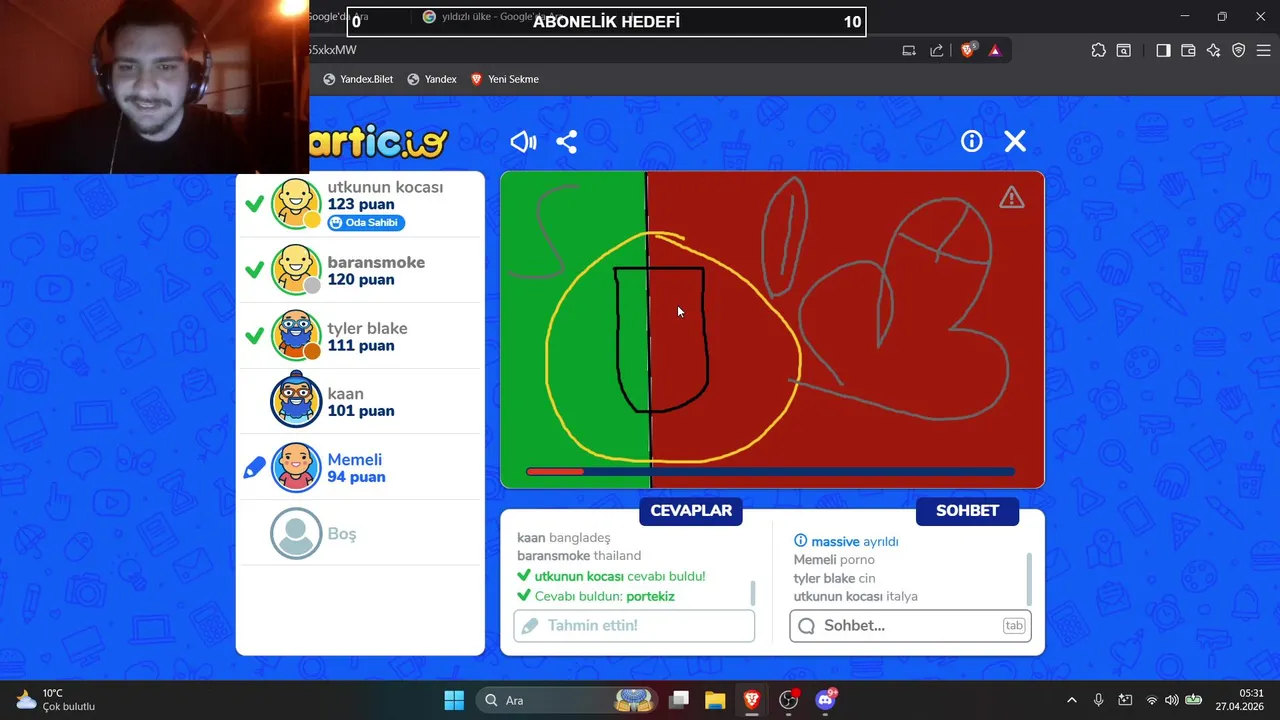Open the CEVAPLAR tab

(x=691, y=511)
